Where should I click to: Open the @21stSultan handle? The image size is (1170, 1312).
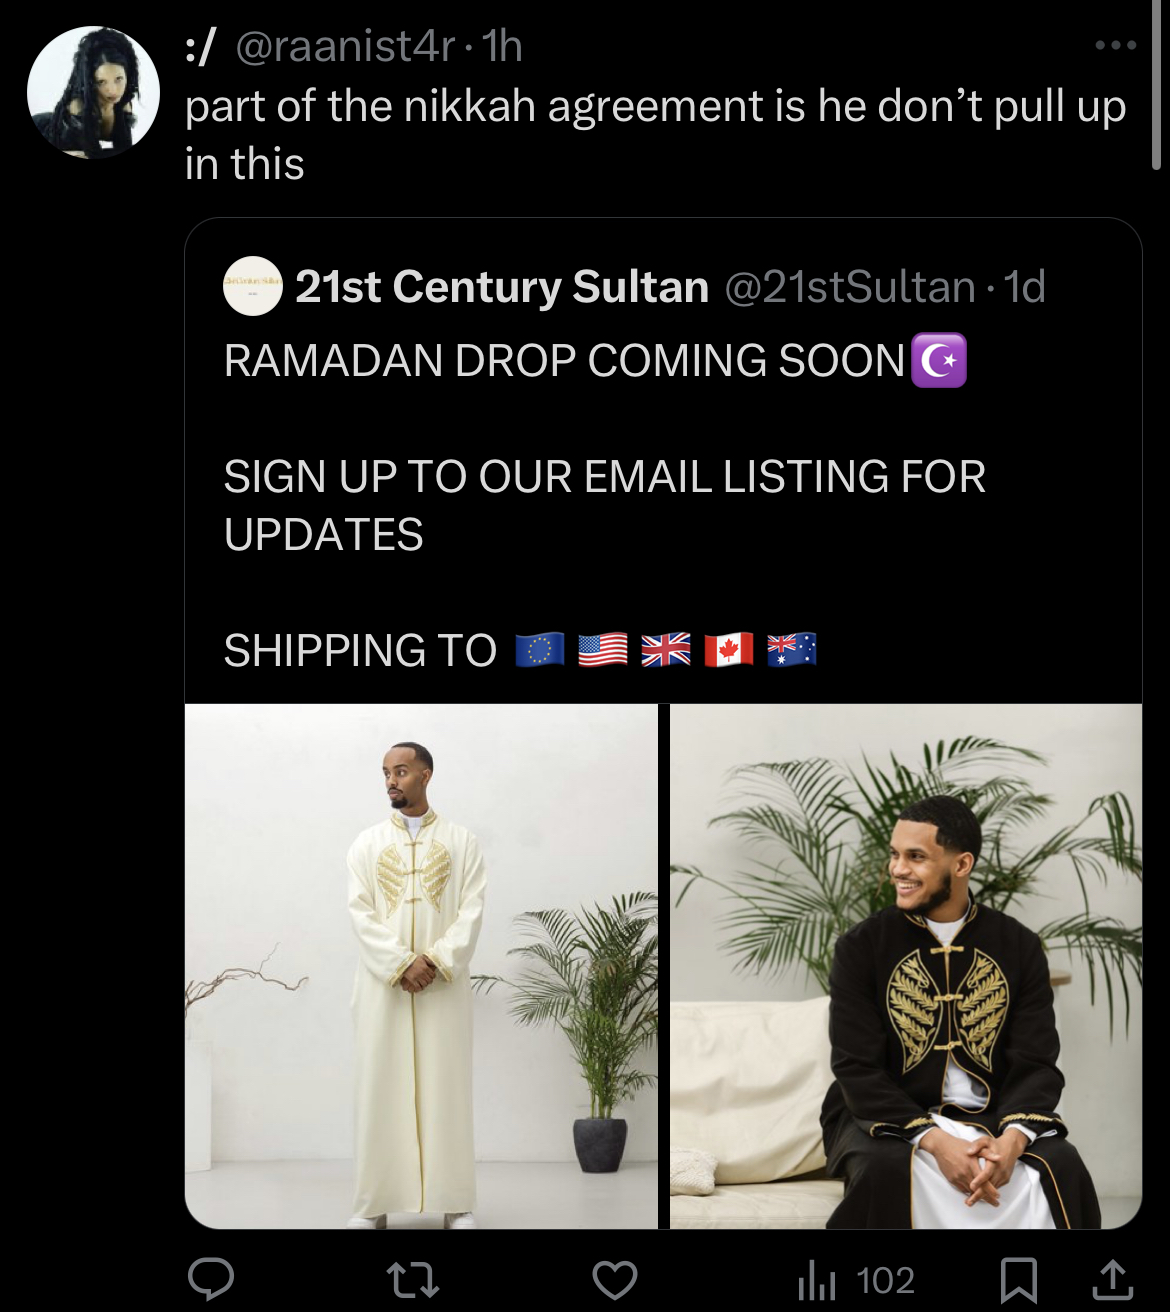(x=849, y=287)
